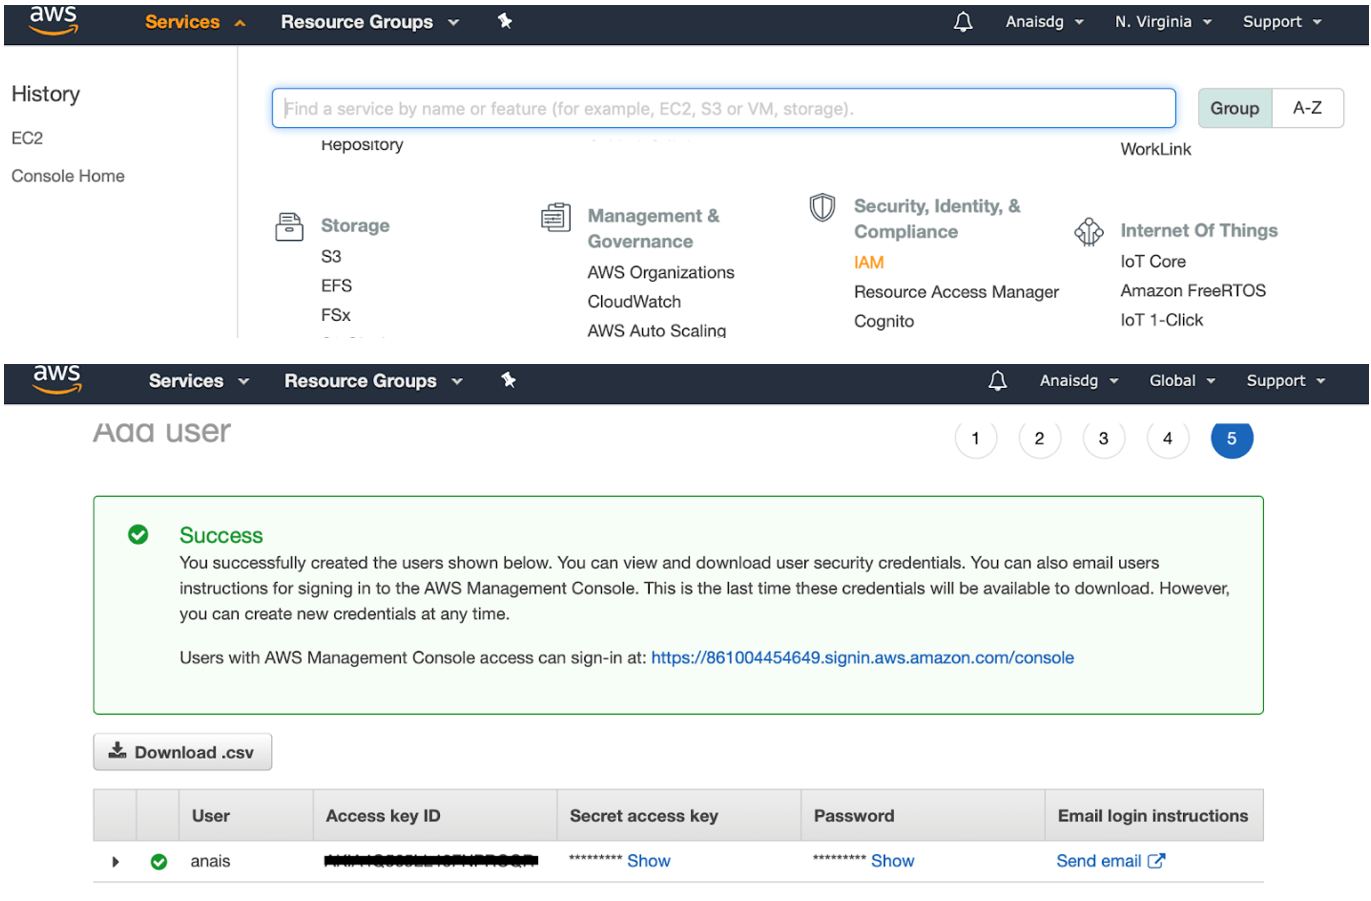Viewport: 1371px width, 901px height.
Task: Download the credentials .csv file
Action: [182, 751]
